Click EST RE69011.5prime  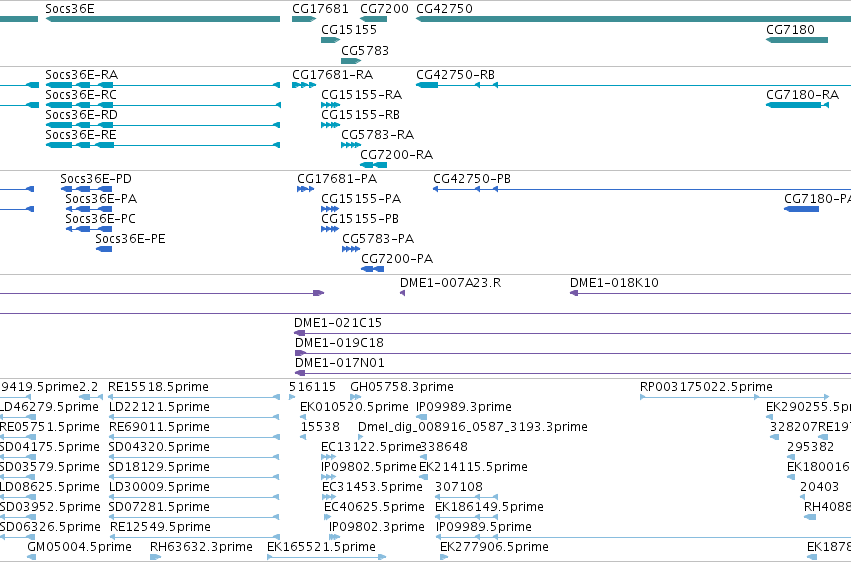click(x=194, y=437)
